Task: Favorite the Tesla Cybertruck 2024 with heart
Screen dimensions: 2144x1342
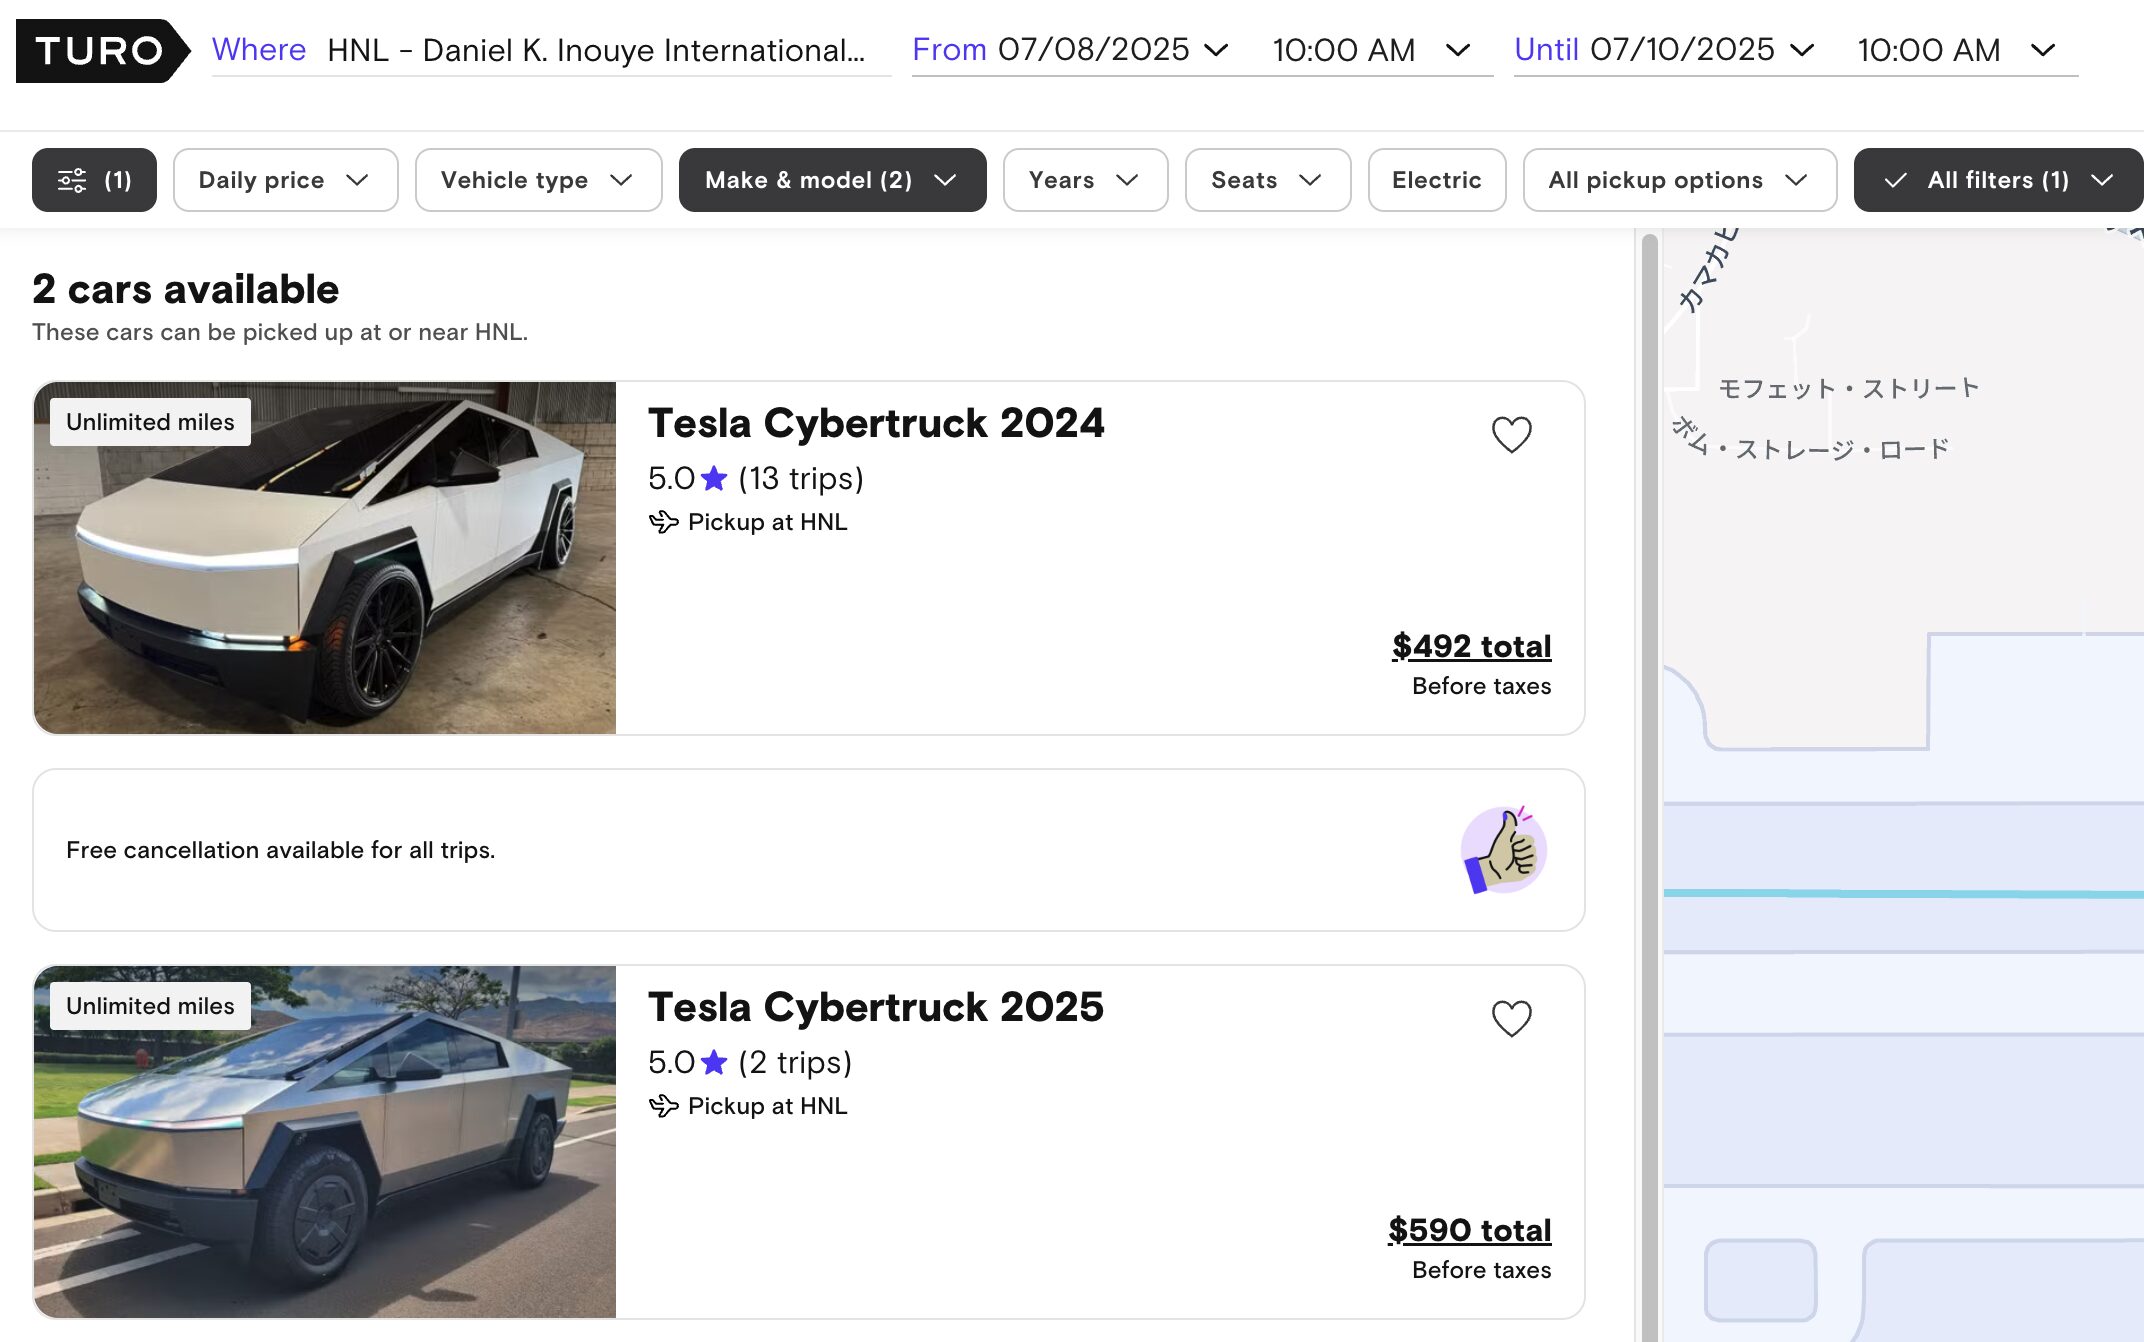Action: coord(1511,434)
